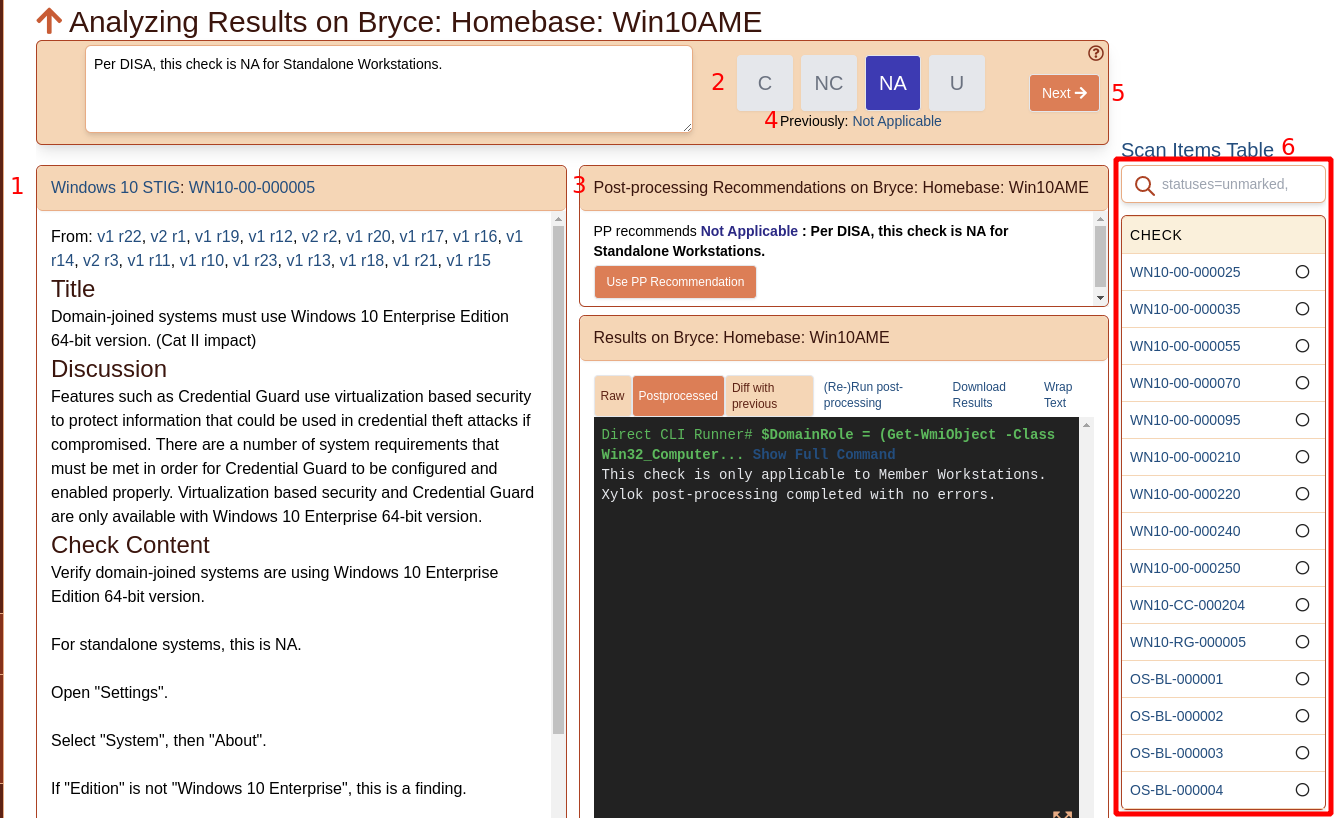1337x818 pixels.
Task: Select radio for WN10-00-000070
Action: (1302, 382)
